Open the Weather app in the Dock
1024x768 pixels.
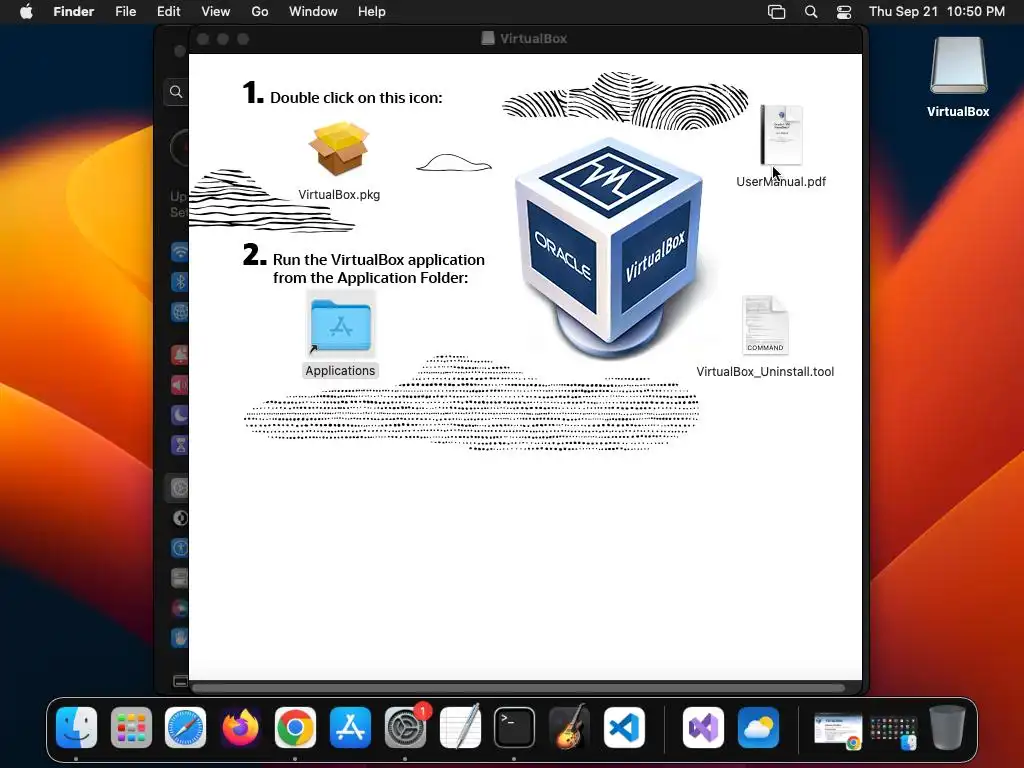758,728
